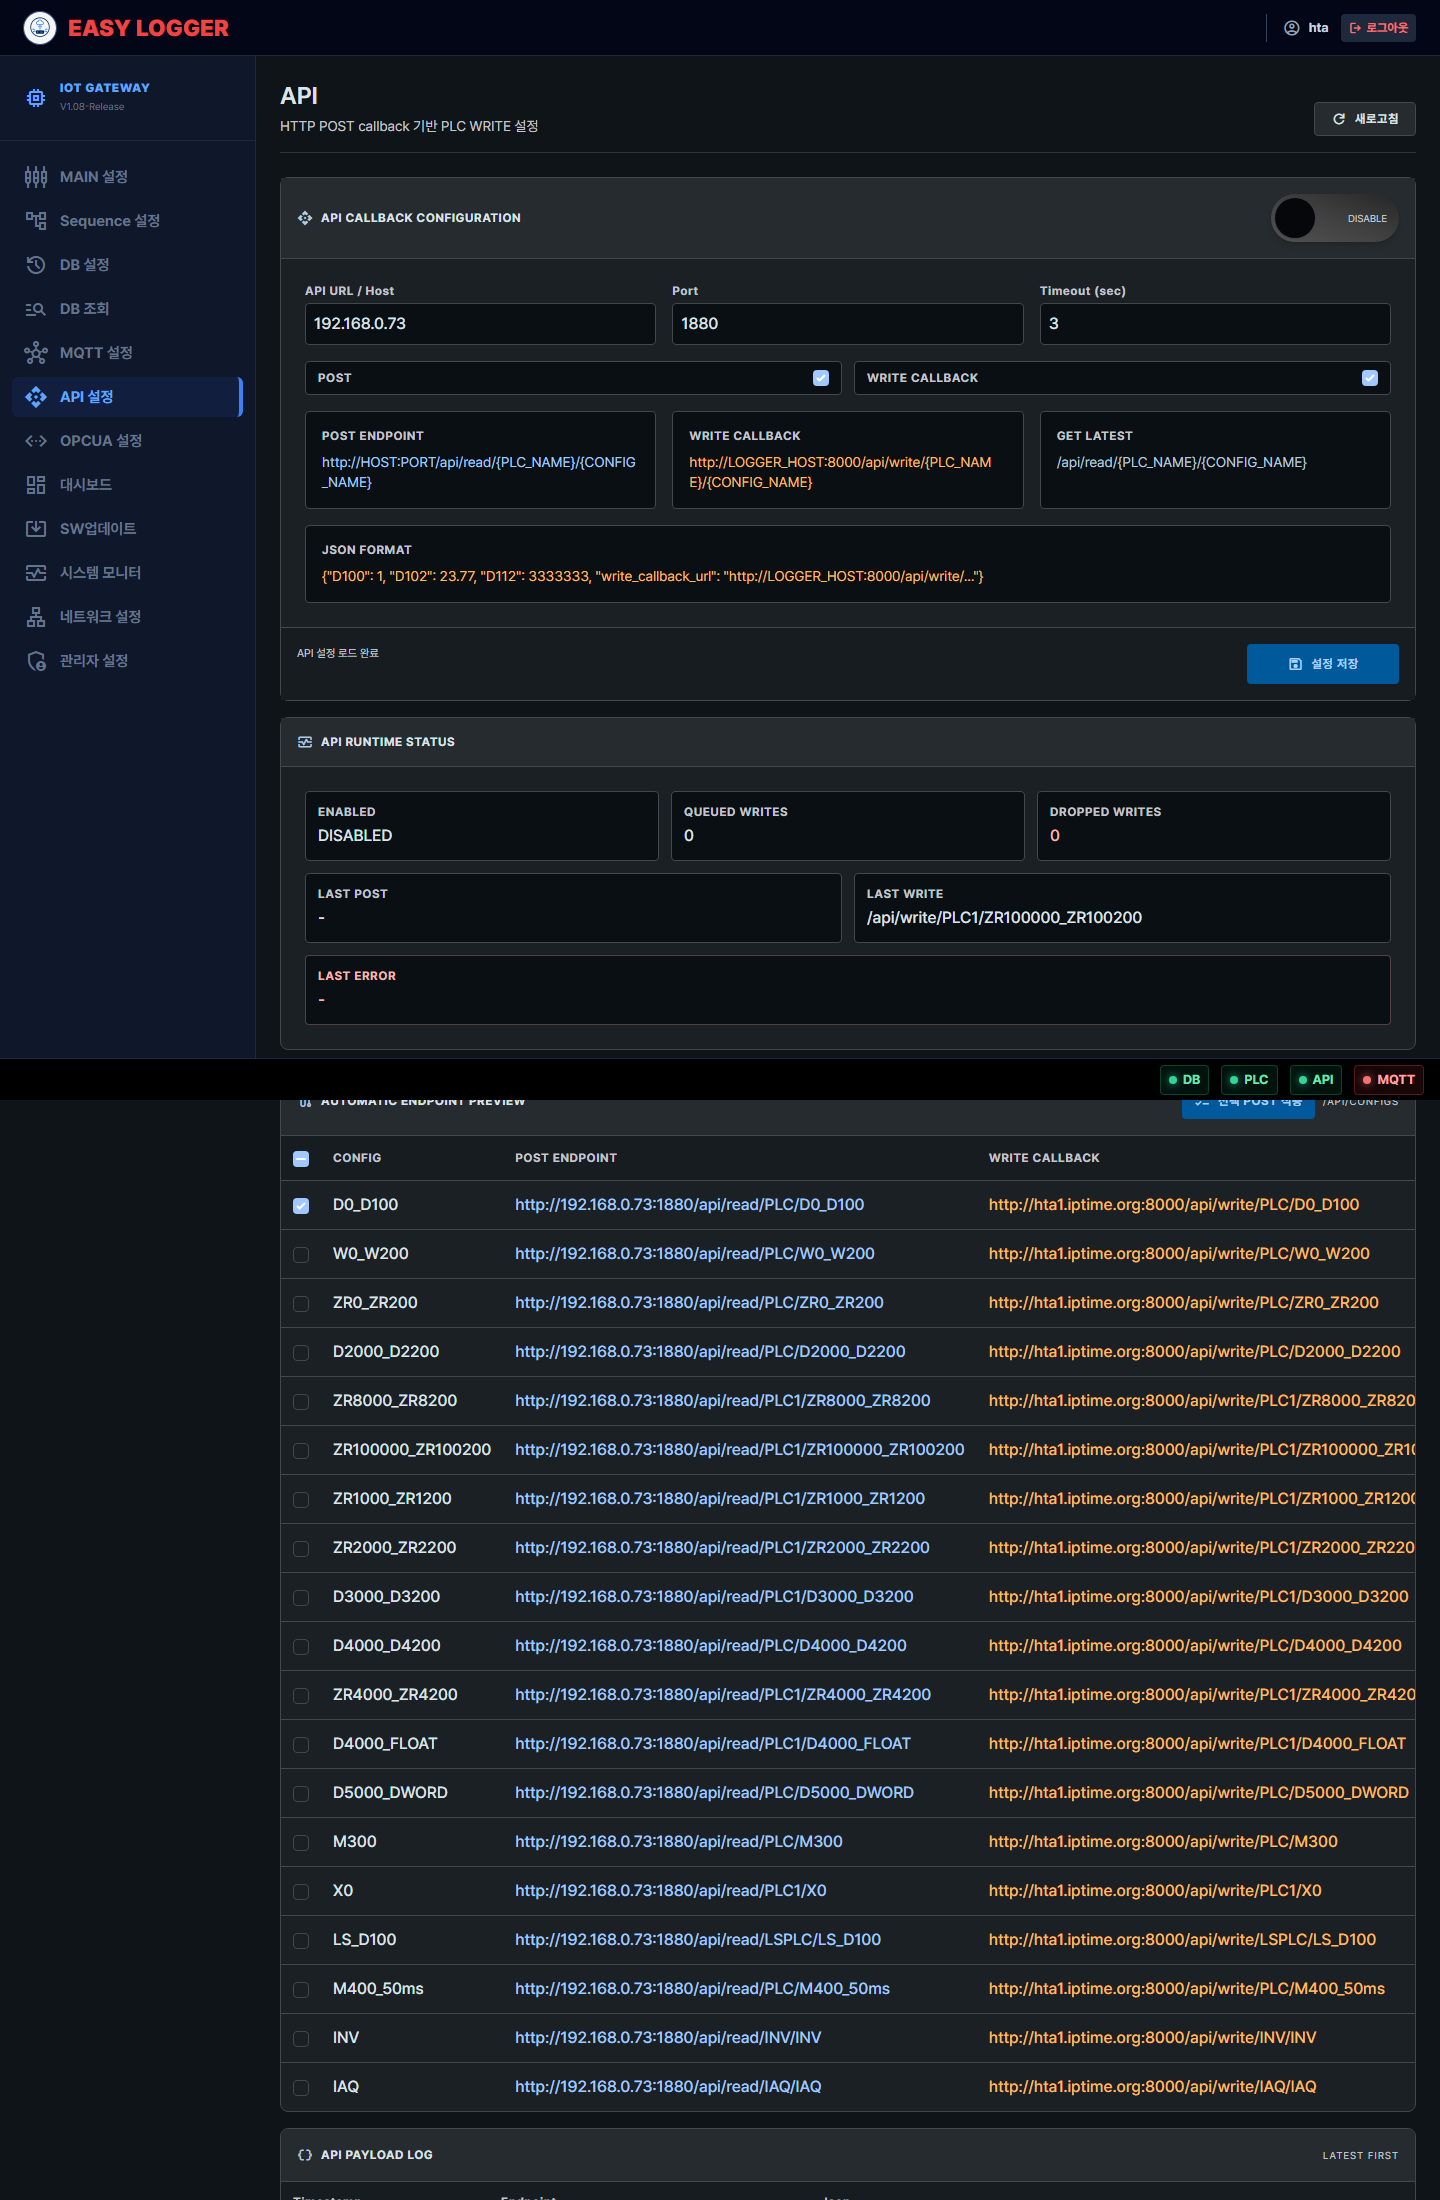Click the GET LATEST endpoint path
This screenshot has width=1440, height=2200.
pos(1181,463)
